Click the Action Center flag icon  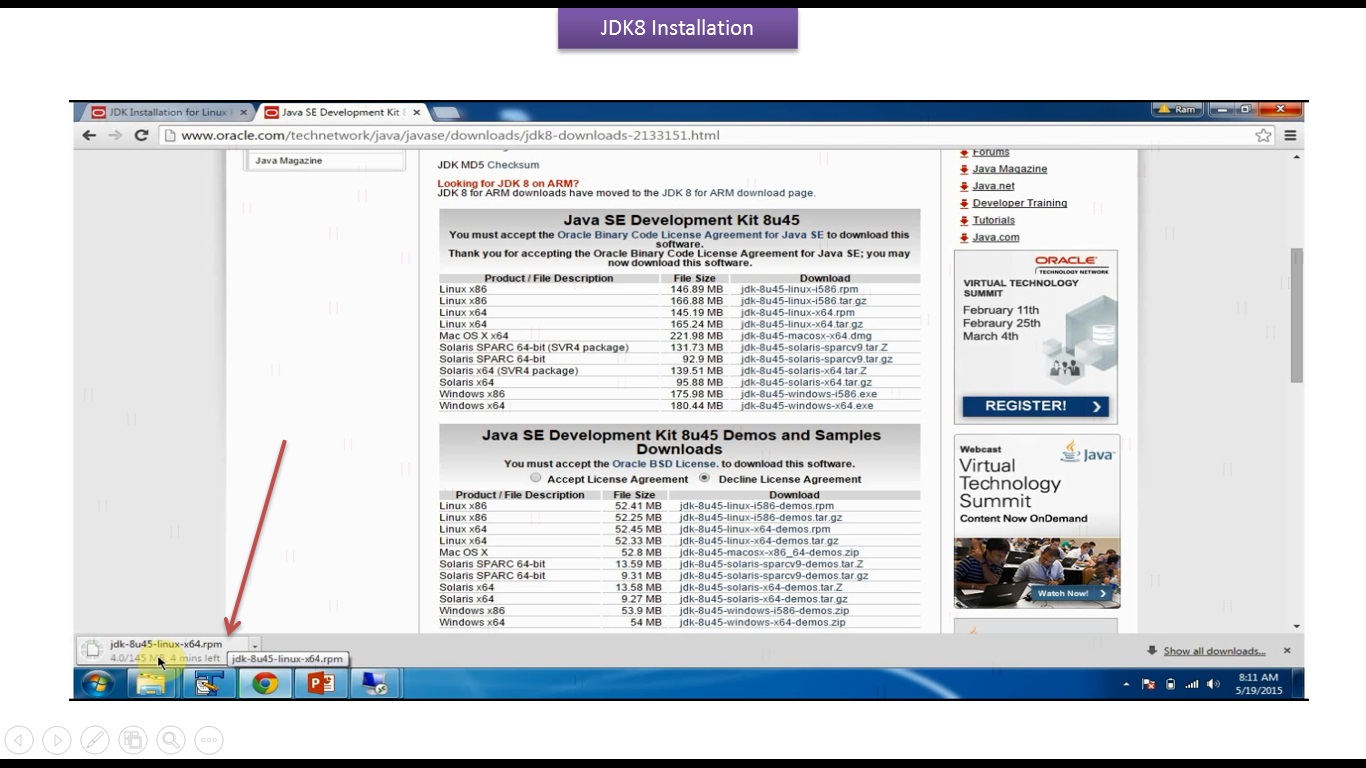[1148, 685]
